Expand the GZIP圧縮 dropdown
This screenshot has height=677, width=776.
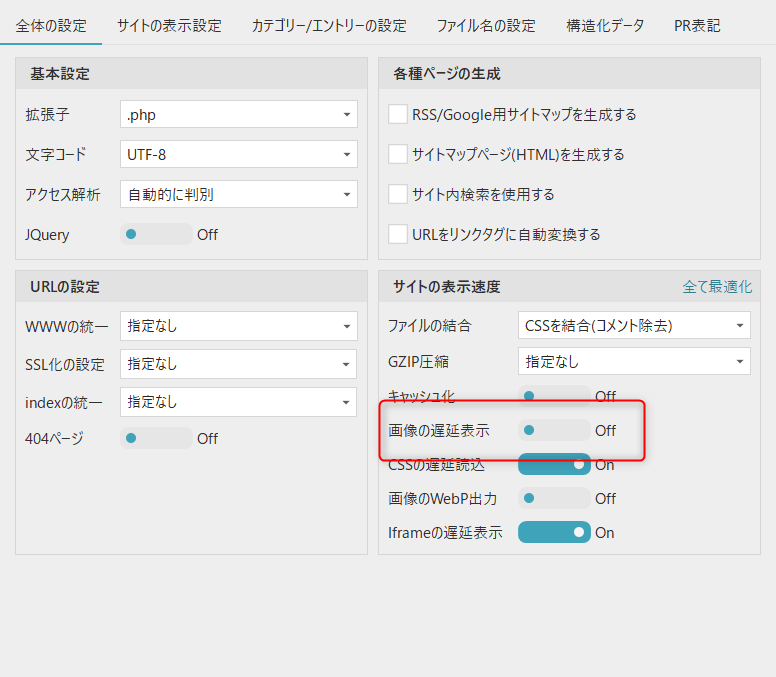[634, 362]
